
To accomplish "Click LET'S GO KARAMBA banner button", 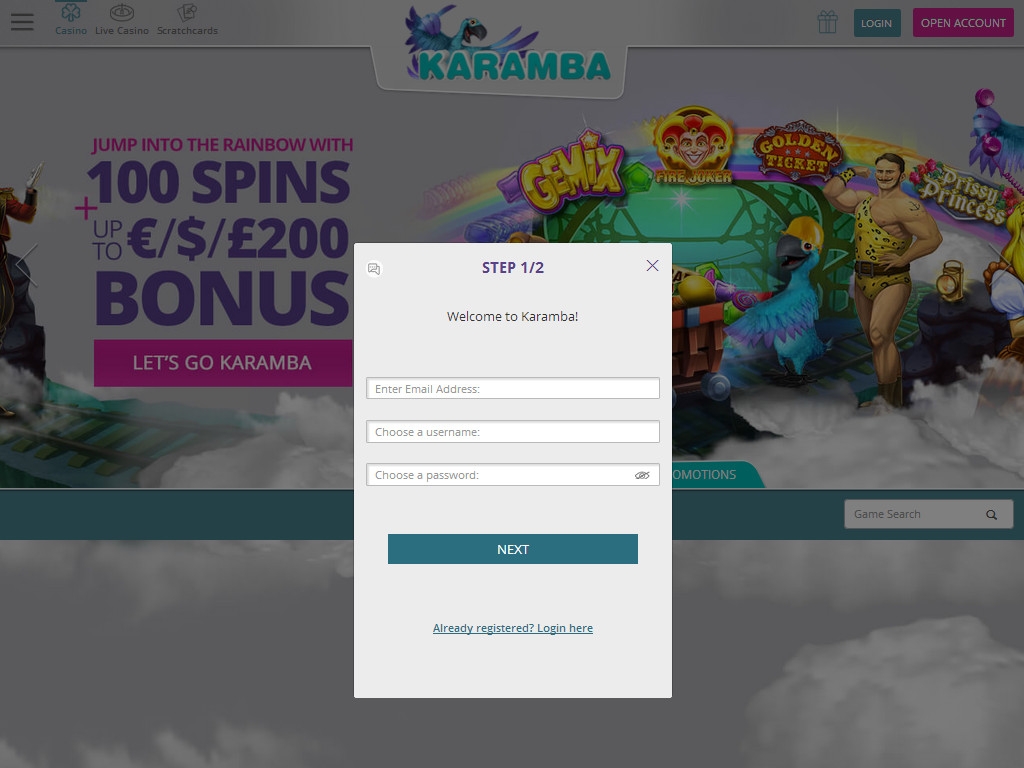I will tap(223, 363).
